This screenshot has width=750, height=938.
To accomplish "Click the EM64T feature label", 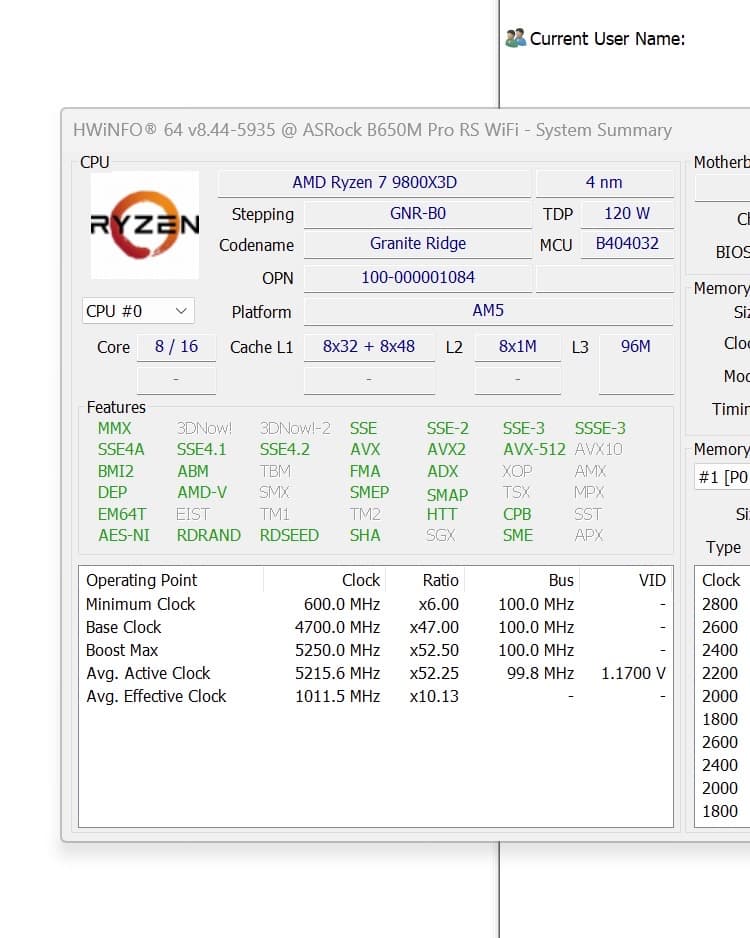I will [x=121, y=514].
